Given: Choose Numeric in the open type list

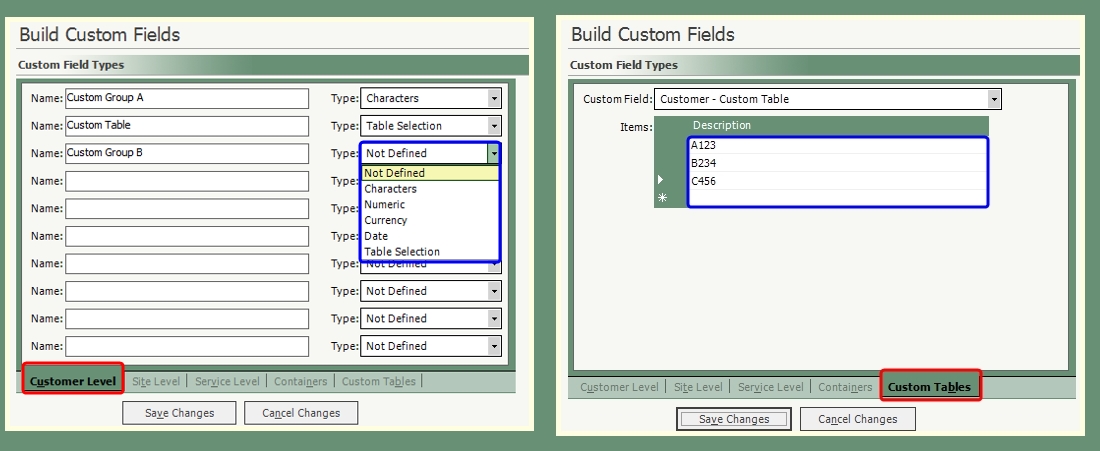Looking at the screenshot, I should tap(430, 205).
